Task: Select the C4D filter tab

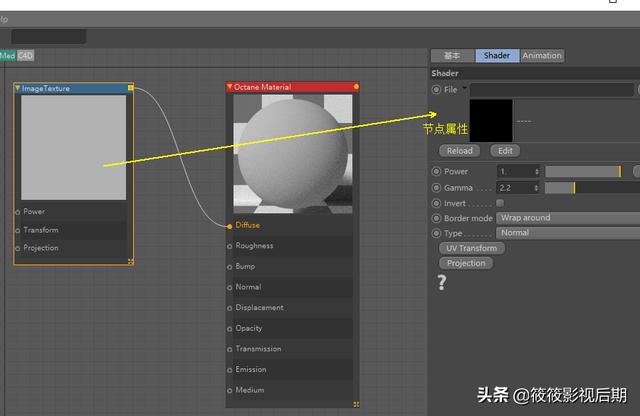Action: 25,56
